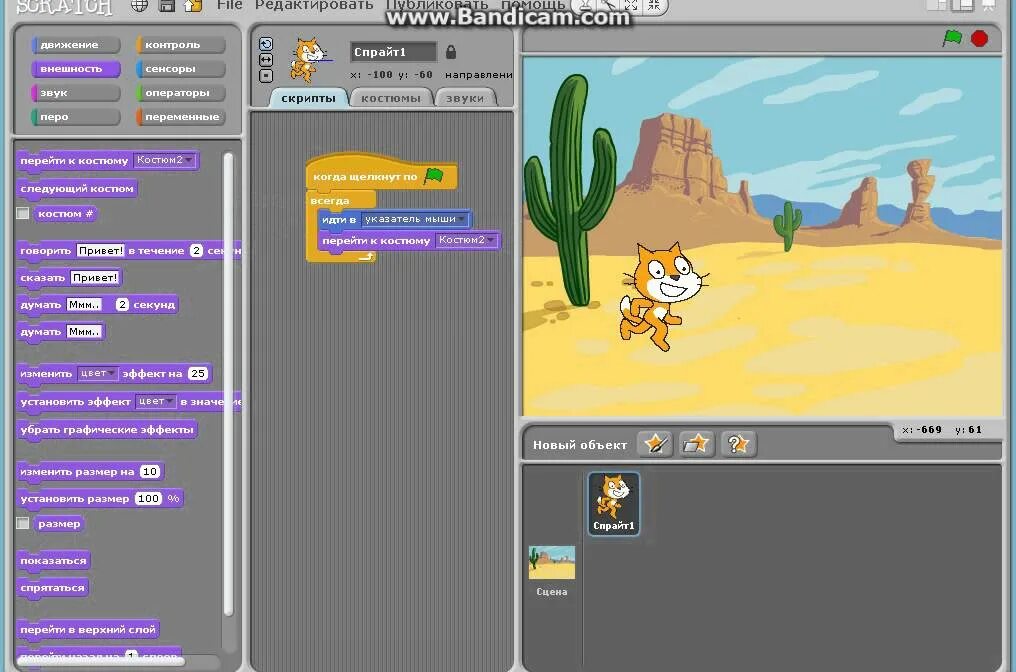Viewport: 1016px width, 672px height.
Task: Open the Публиковать menu
Action: coord(437,5)
